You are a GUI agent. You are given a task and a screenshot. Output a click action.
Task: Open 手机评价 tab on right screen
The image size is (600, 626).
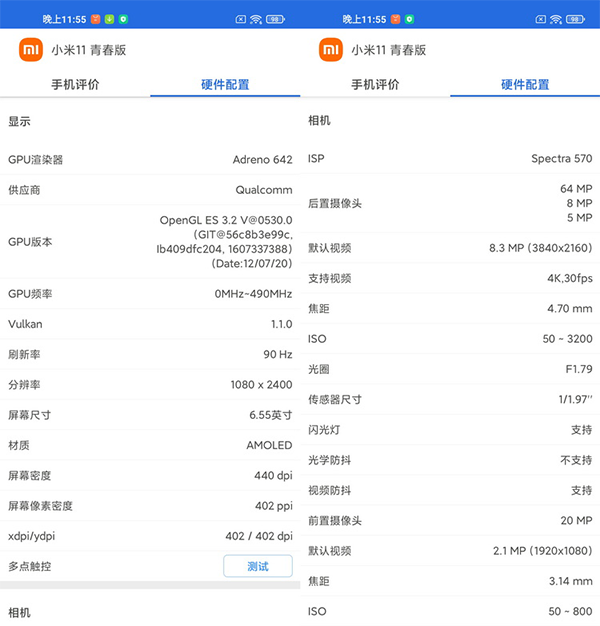tap(375, 85)
